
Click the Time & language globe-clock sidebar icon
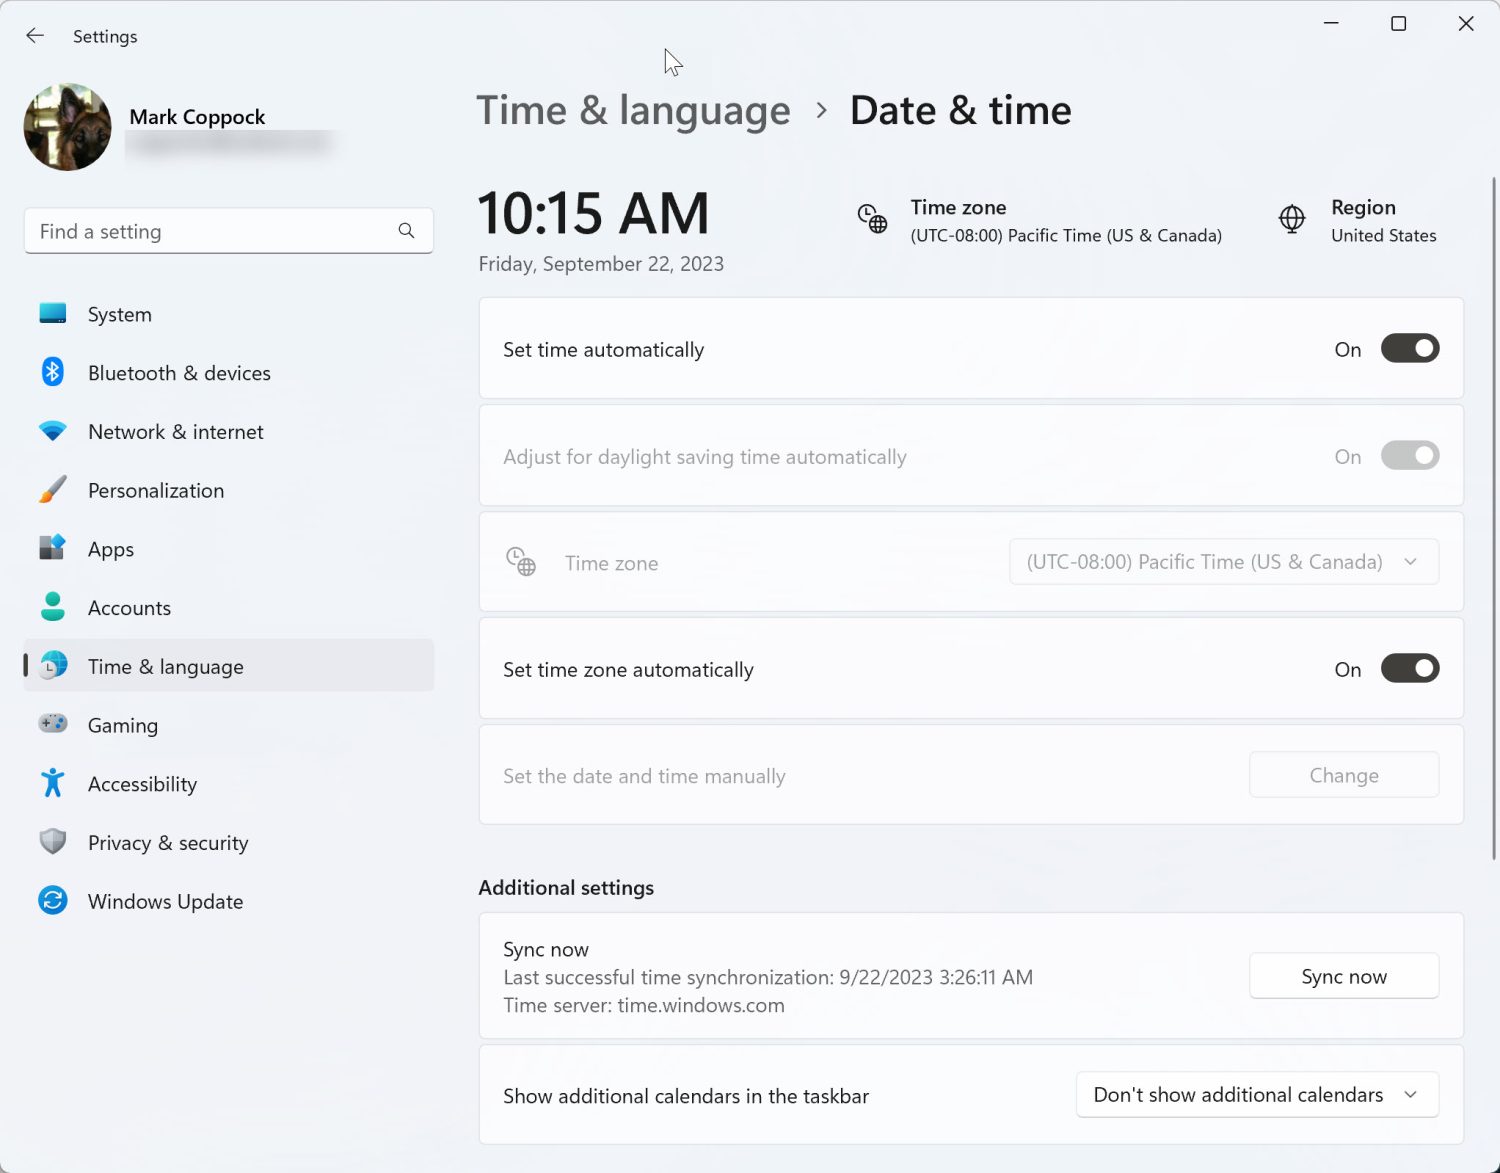tap(53, 666)
